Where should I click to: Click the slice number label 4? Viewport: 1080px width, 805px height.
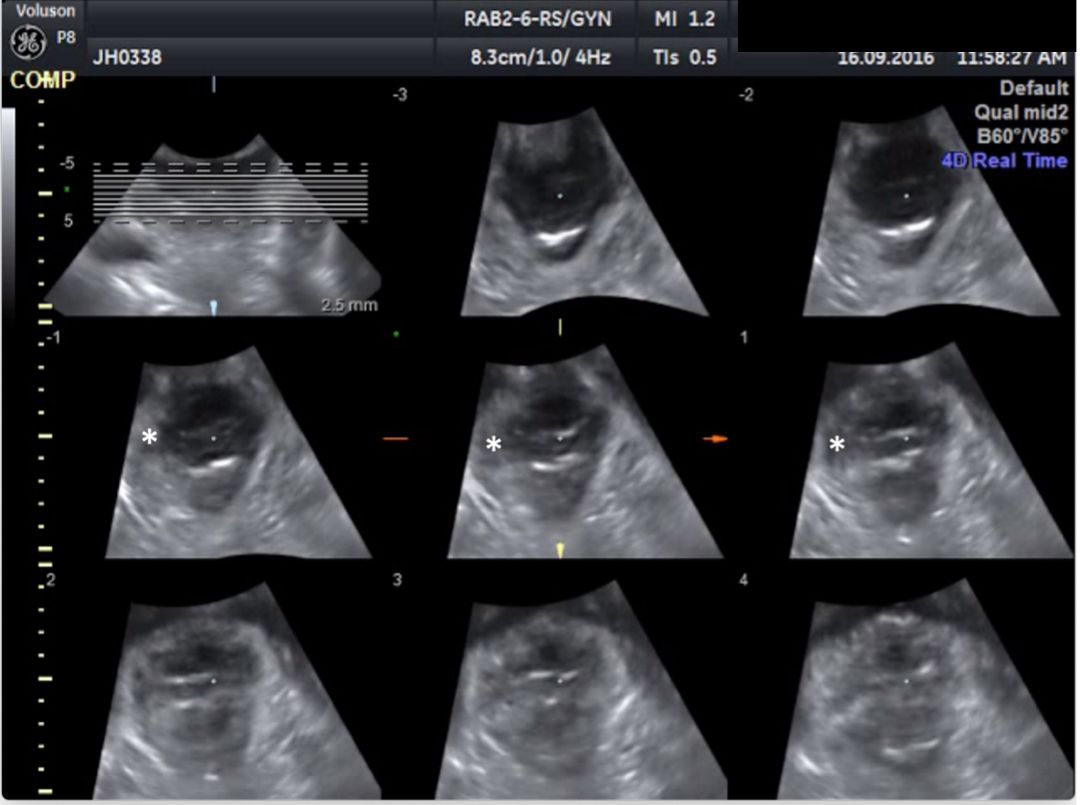(x=743, y=580)
